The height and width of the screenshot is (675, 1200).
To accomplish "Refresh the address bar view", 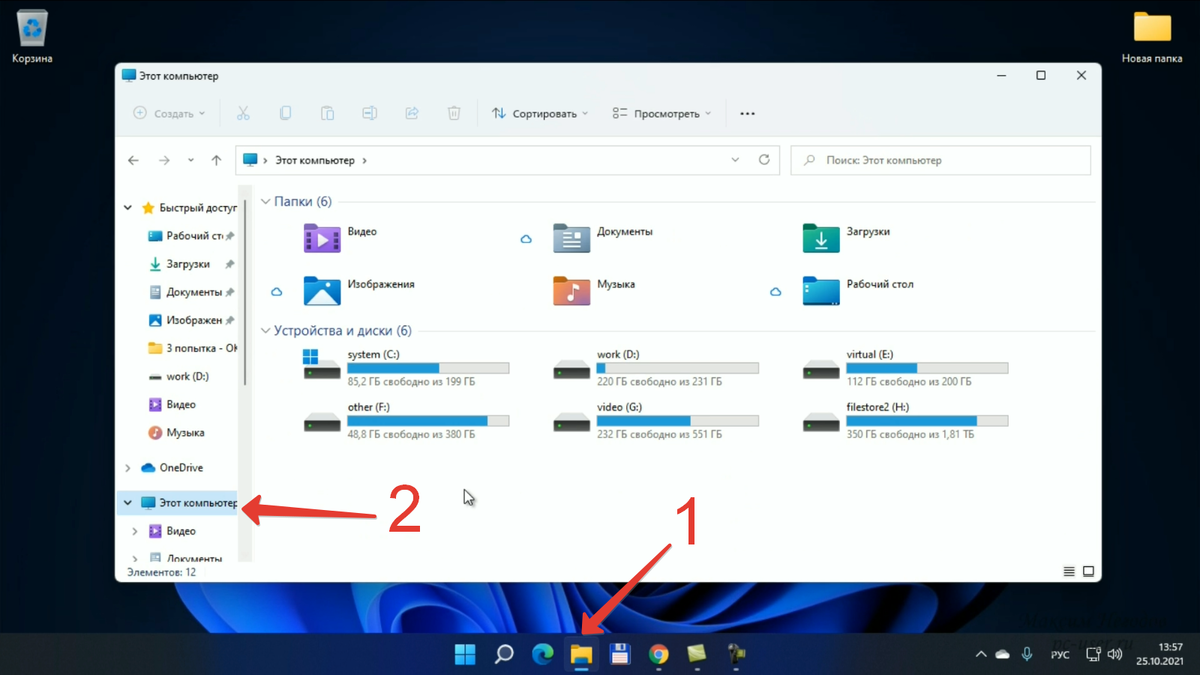I will click(x=764, y=160).
